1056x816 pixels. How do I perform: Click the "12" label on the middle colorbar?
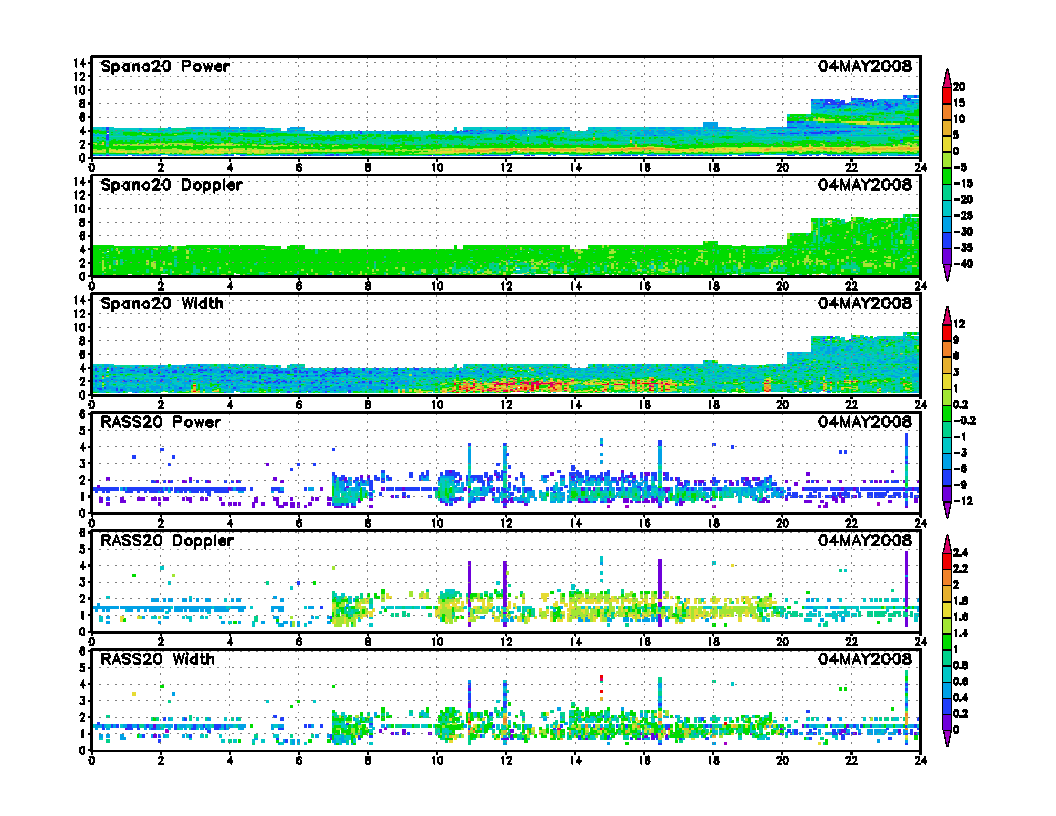(959, 324)
